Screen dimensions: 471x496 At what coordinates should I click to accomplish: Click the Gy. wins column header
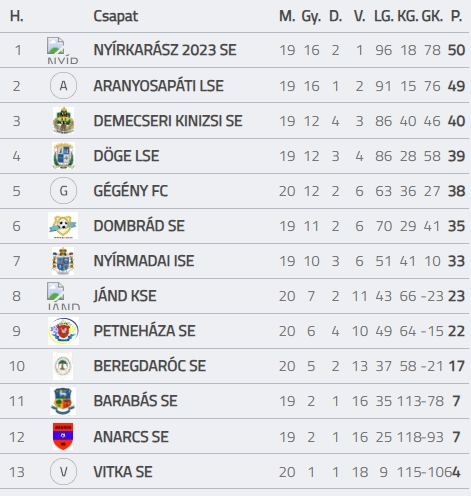(x=311, y=16)
